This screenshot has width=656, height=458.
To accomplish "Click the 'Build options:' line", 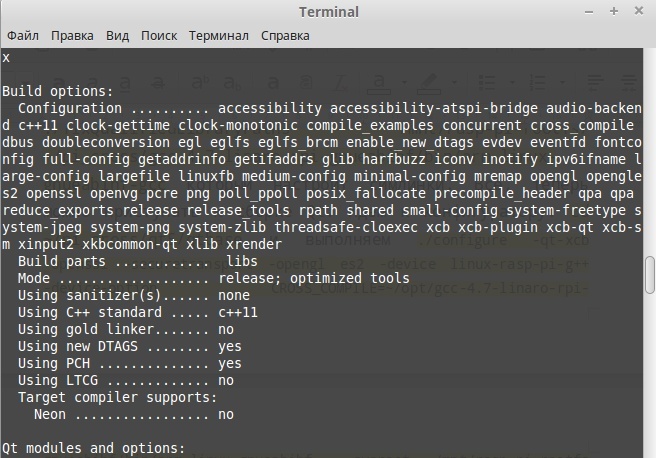I will point(58,91).
